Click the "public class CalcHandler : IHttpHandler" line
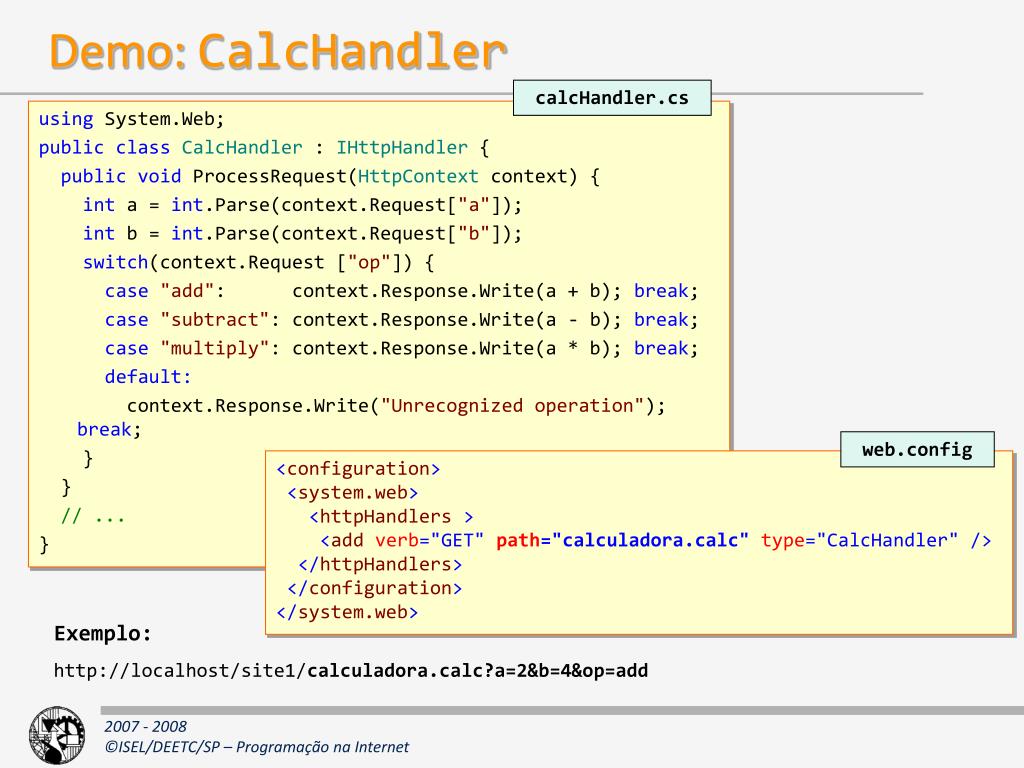1024x768 pixels. 263,148
